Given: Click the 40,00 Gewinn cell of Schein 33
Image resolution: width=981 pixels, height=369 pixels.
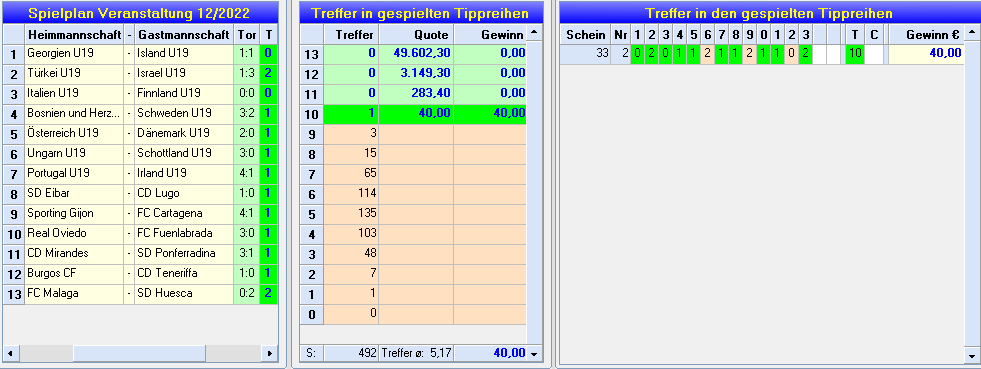Looking at the screenshot, I should pyautogui.click(x=926, y=54).
